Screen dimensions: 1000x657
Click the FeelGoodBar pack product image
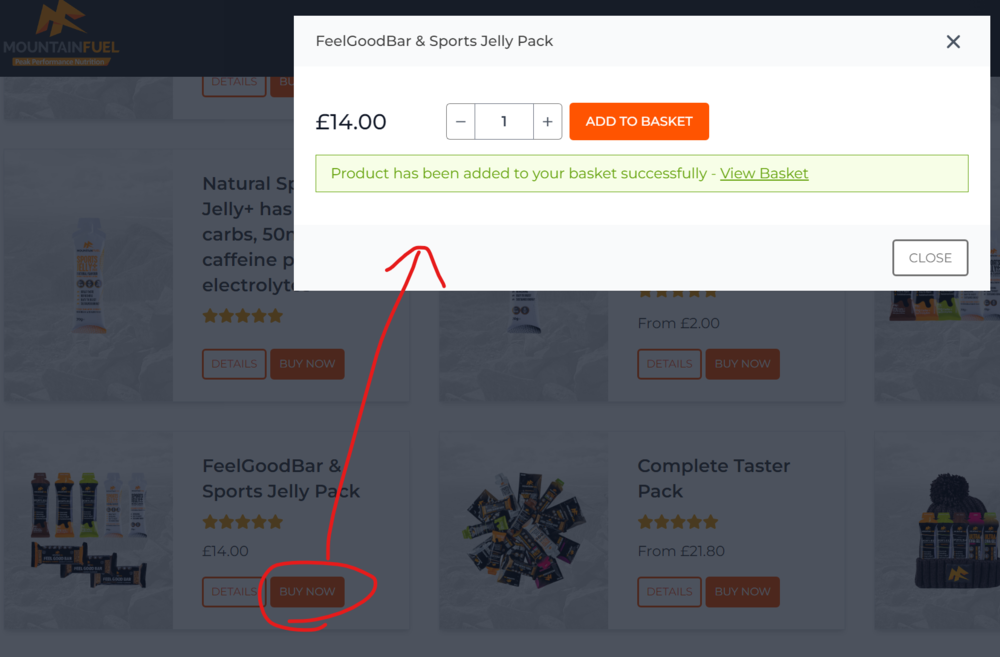tap(87, 530)
